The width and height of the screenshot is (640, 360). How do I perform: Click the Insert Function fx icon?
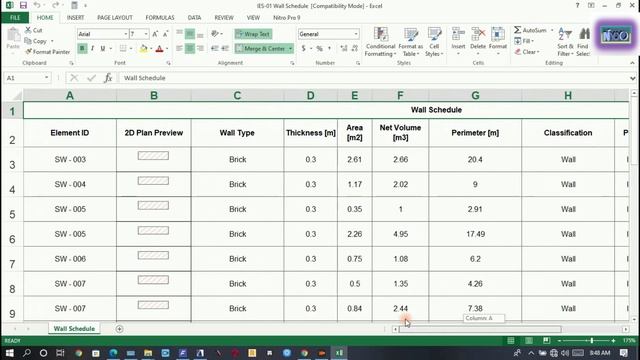108,78
